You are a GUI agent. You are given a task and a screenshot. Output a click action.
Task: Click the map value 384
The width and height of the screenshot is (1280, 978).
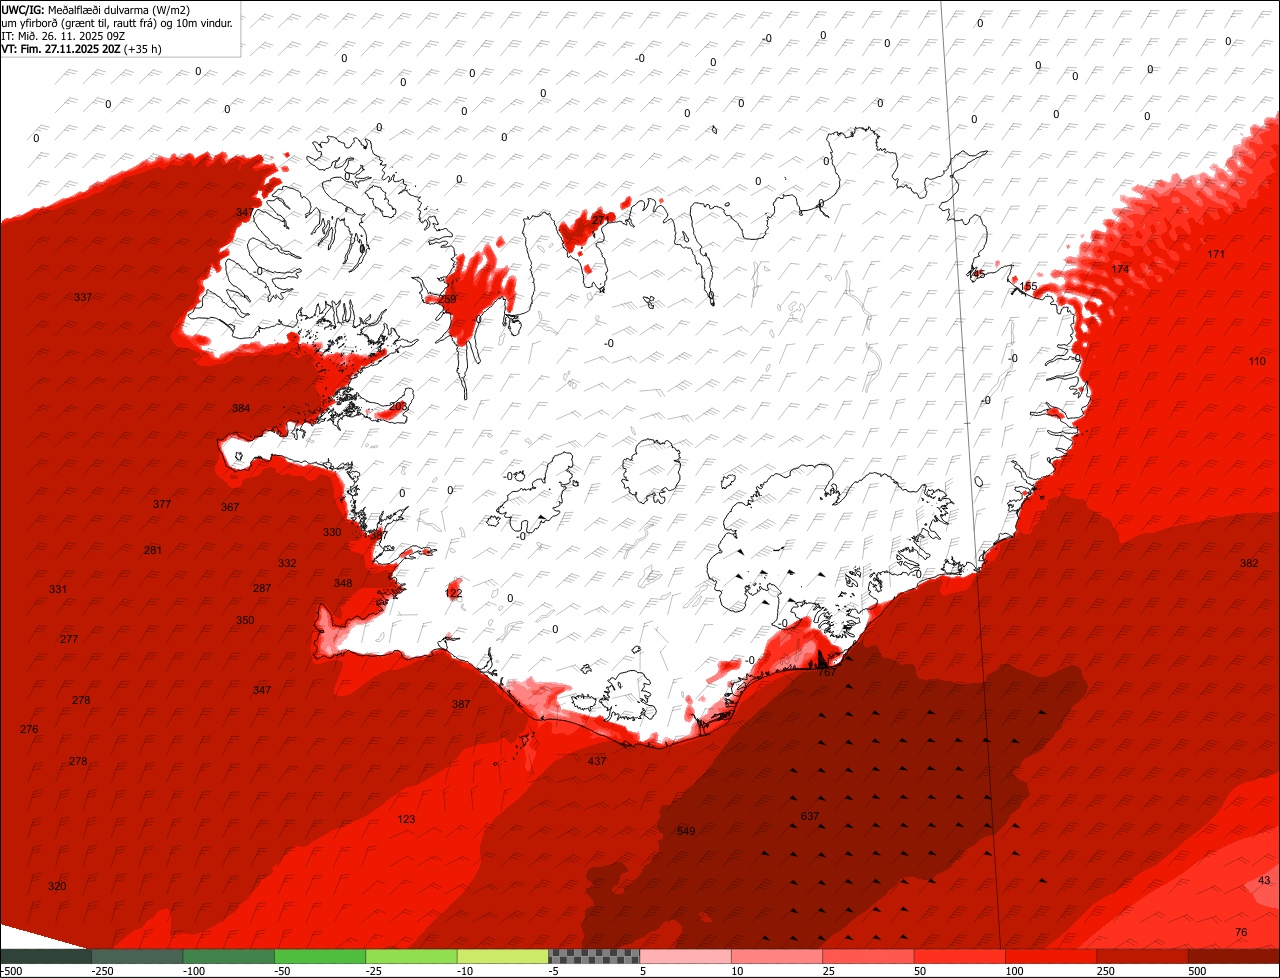tap(241, 409)
